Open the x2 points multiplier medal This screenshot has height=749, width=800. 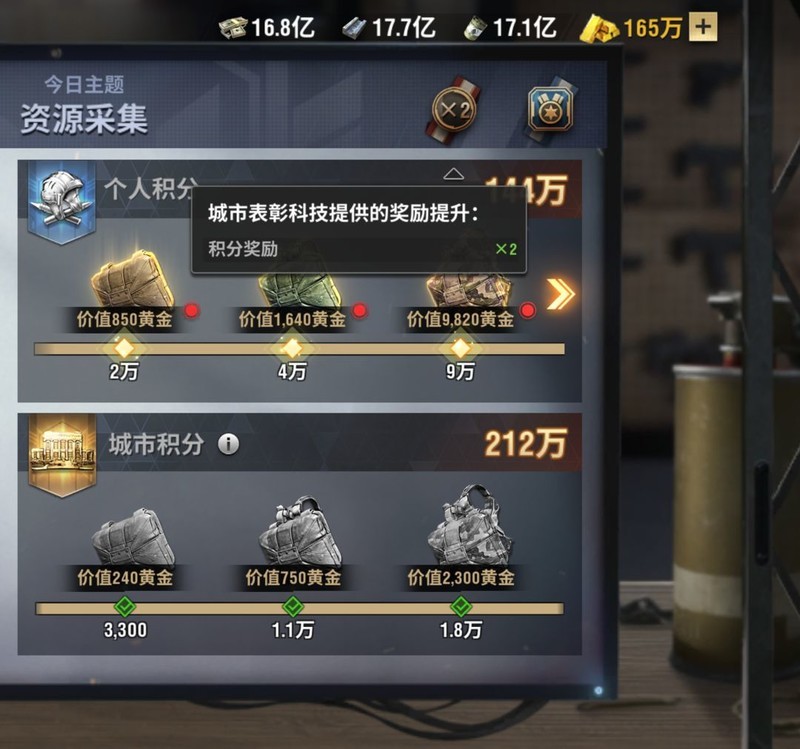[454, 110]
